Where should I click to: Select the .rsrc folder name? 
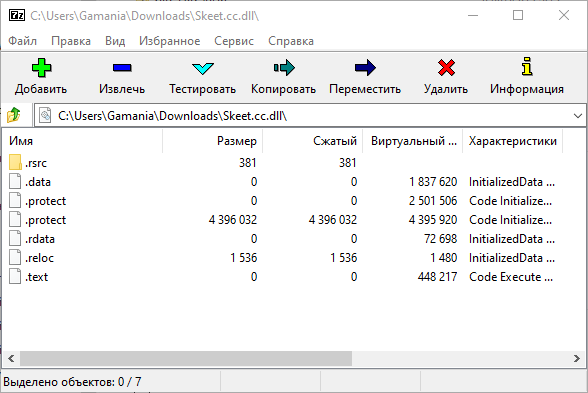point(36,163)
